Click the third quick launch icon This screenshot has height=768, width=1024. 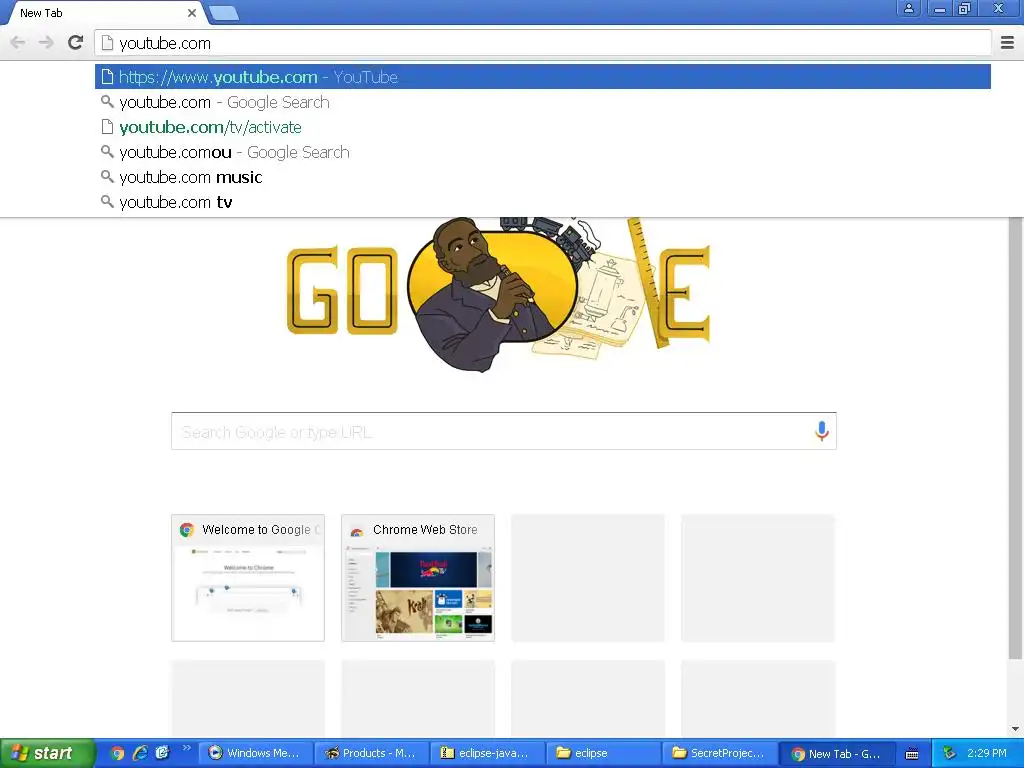(162, 753)
